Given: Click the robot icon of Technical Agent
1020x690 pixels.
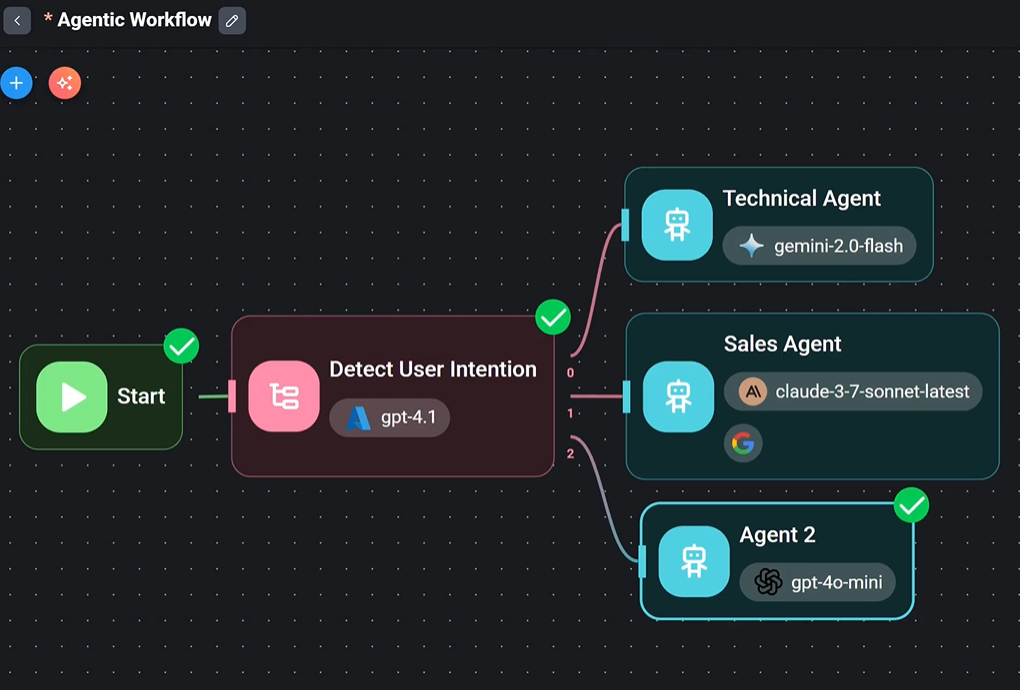Looking at the screenshot, I should pyautogui.click(x=677, y=225).
